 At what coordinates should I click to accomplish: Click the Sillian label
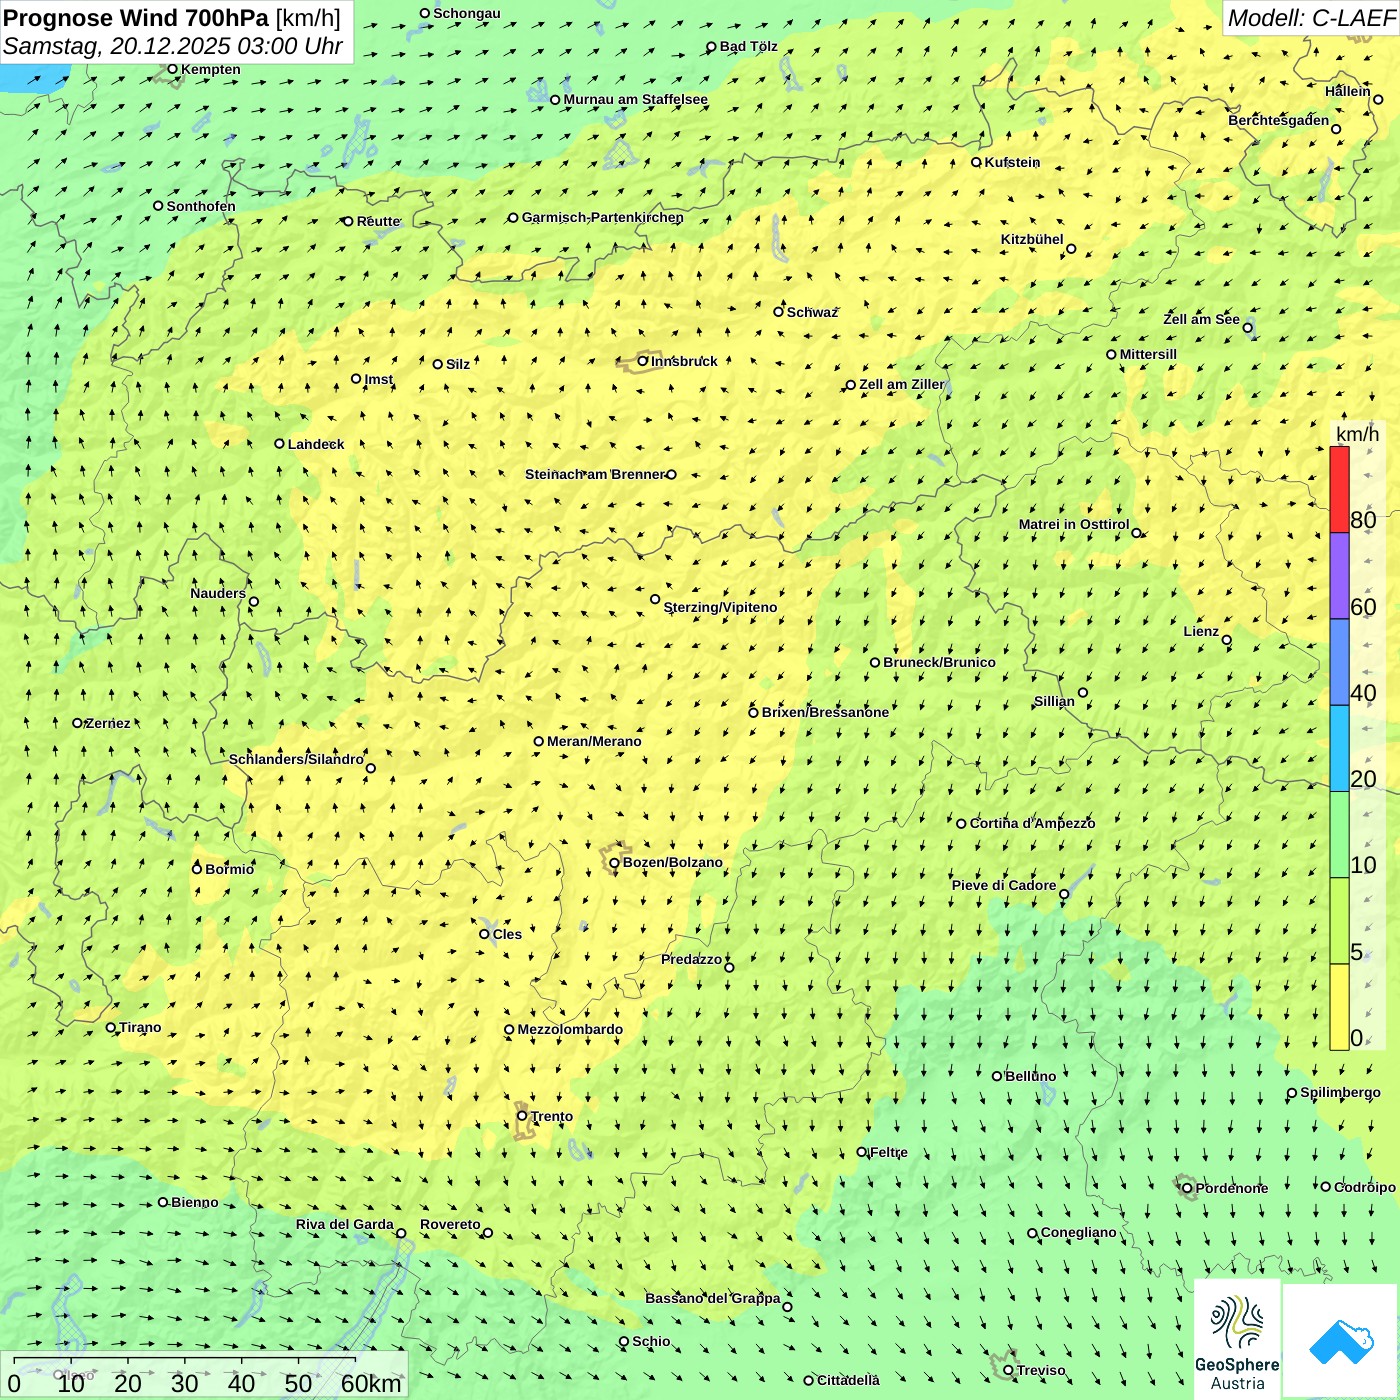coord(1054,701)
